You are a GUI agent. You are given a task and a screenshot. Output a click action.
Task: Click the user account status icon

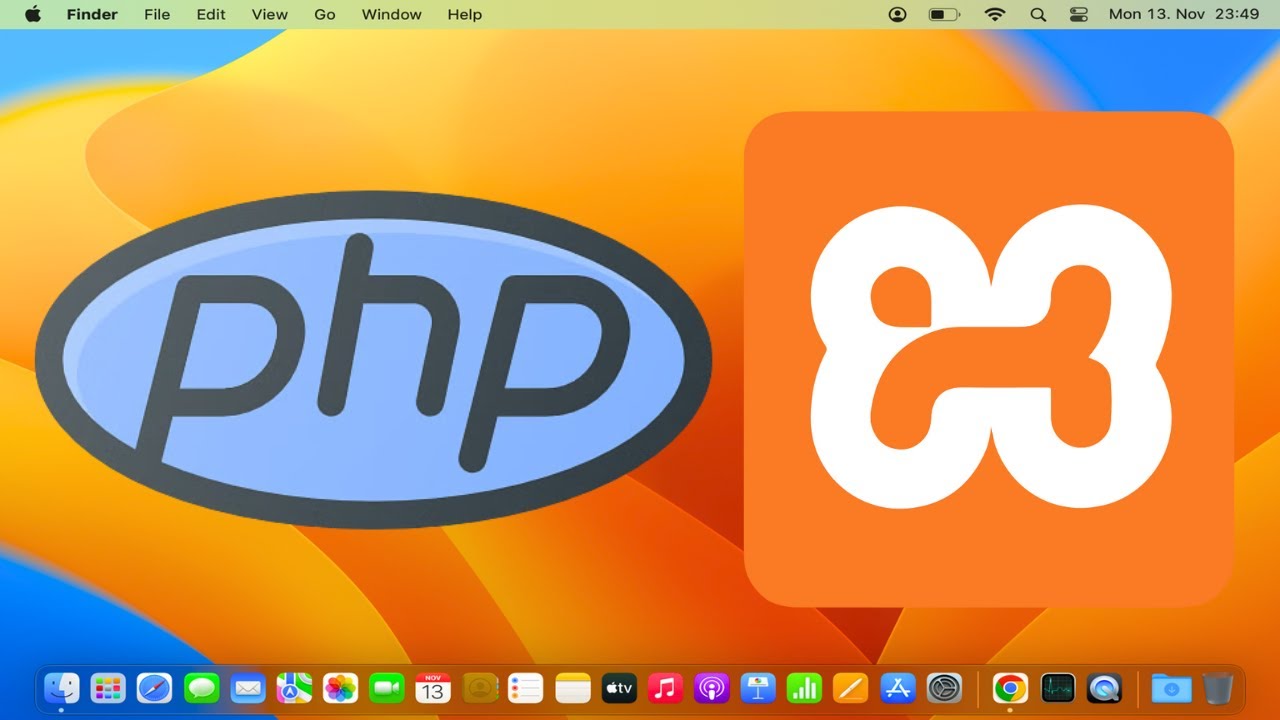898,15
